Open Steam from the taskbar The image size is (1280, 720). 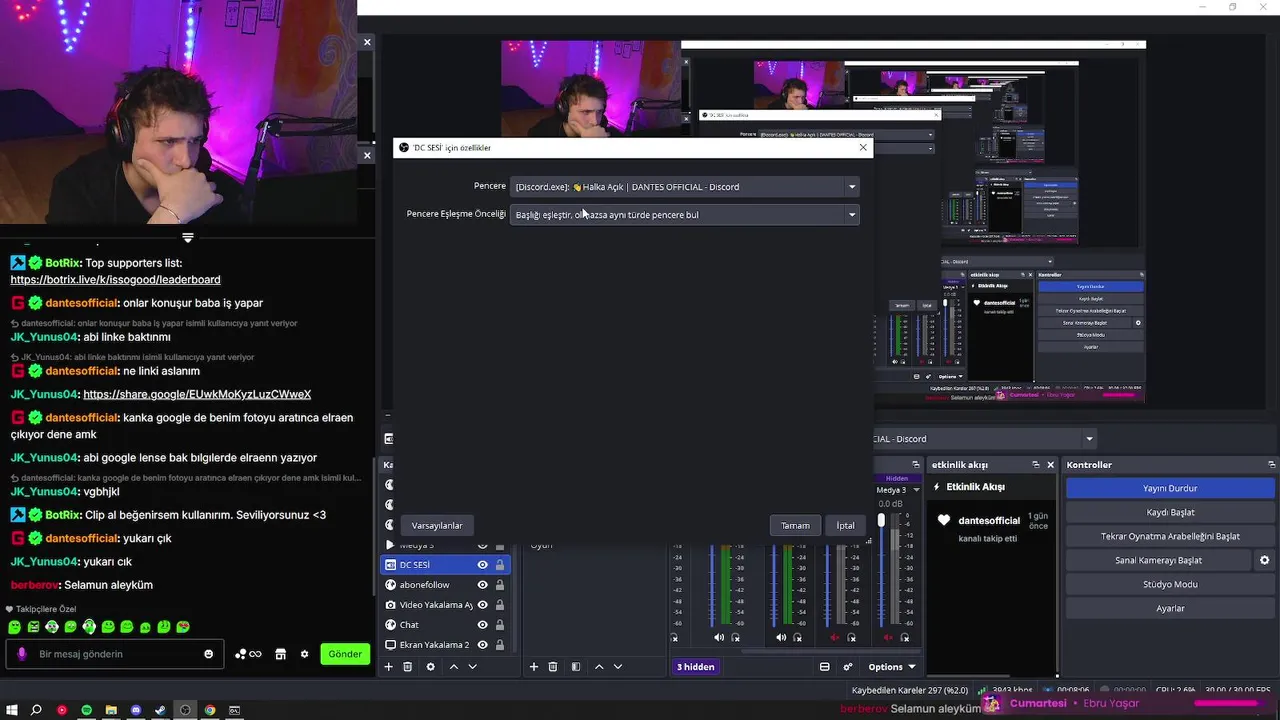click(x=160, y=710)
